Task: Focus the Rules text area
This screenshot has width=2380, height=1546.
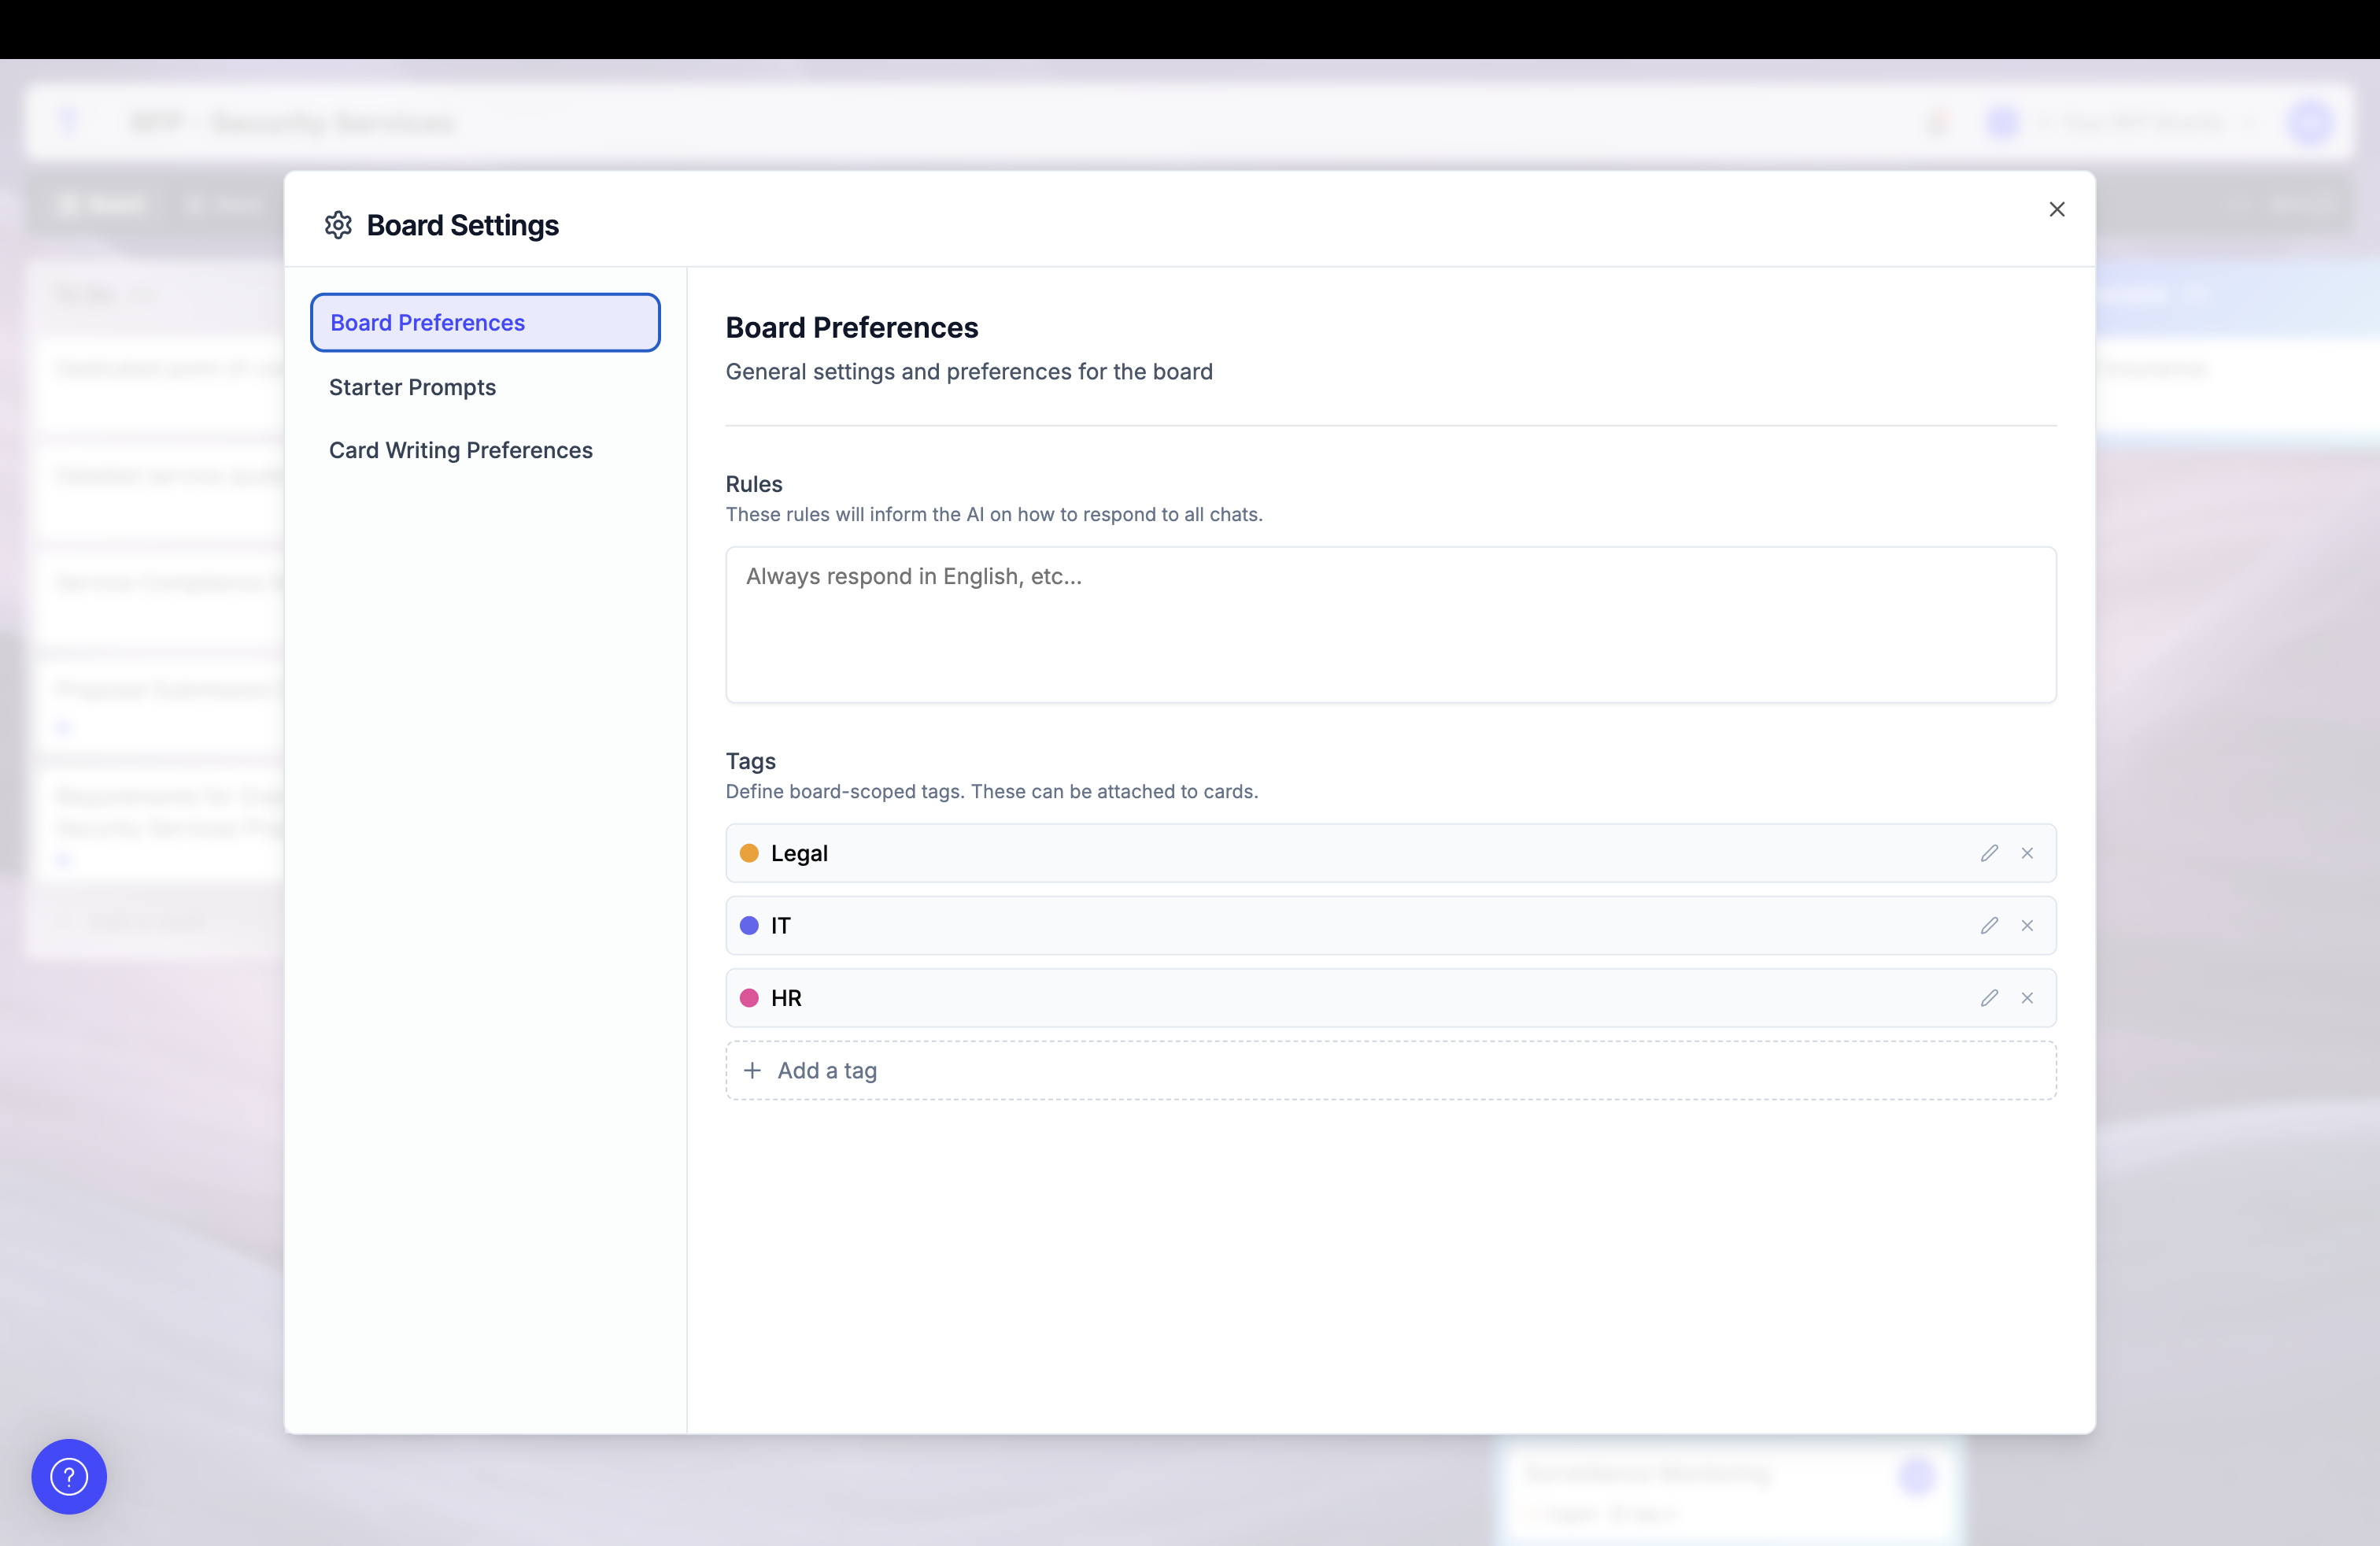Action: tap(1390, 624)
